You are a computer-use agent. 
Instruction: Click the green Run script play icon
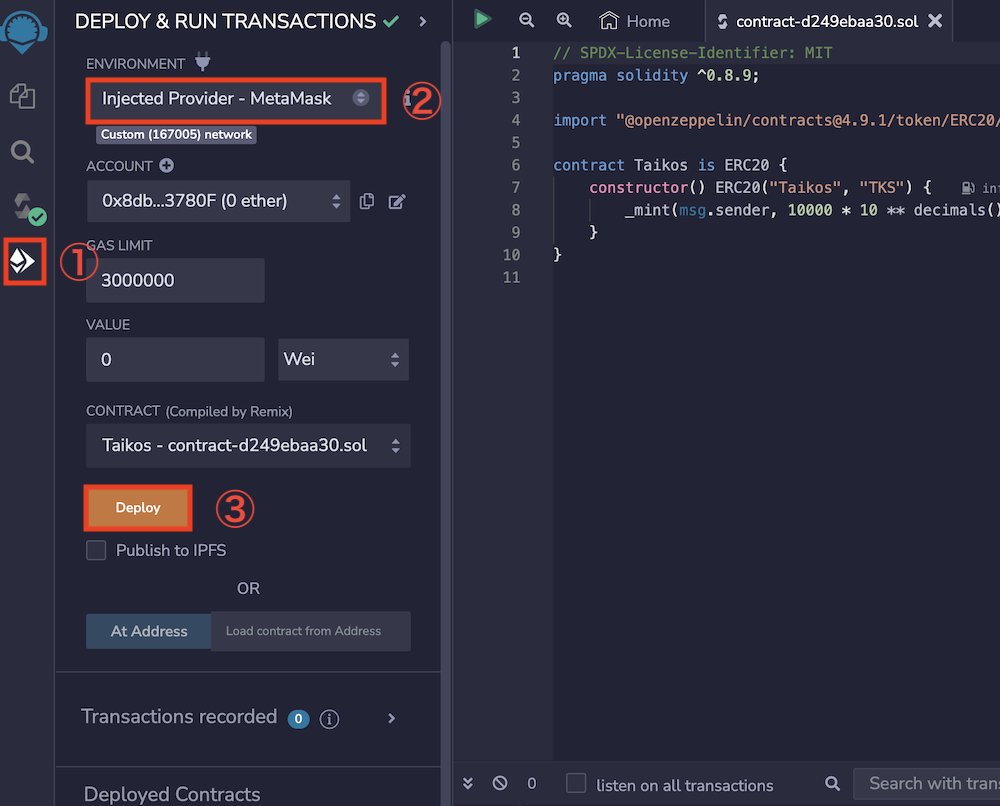[x=482, y=19]
